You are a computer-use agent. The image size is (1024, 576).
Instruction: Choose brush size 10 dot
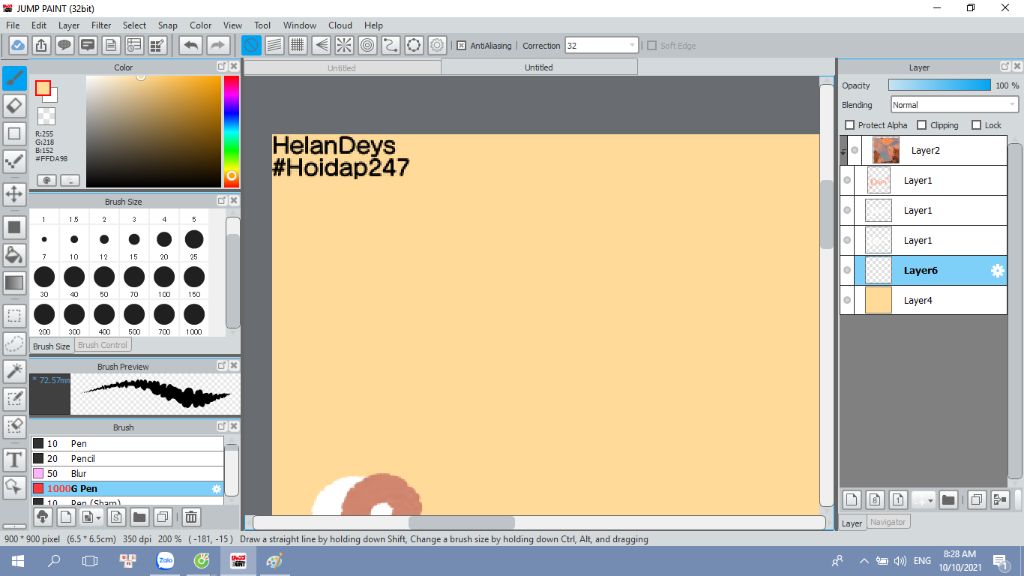pos(74,240)
